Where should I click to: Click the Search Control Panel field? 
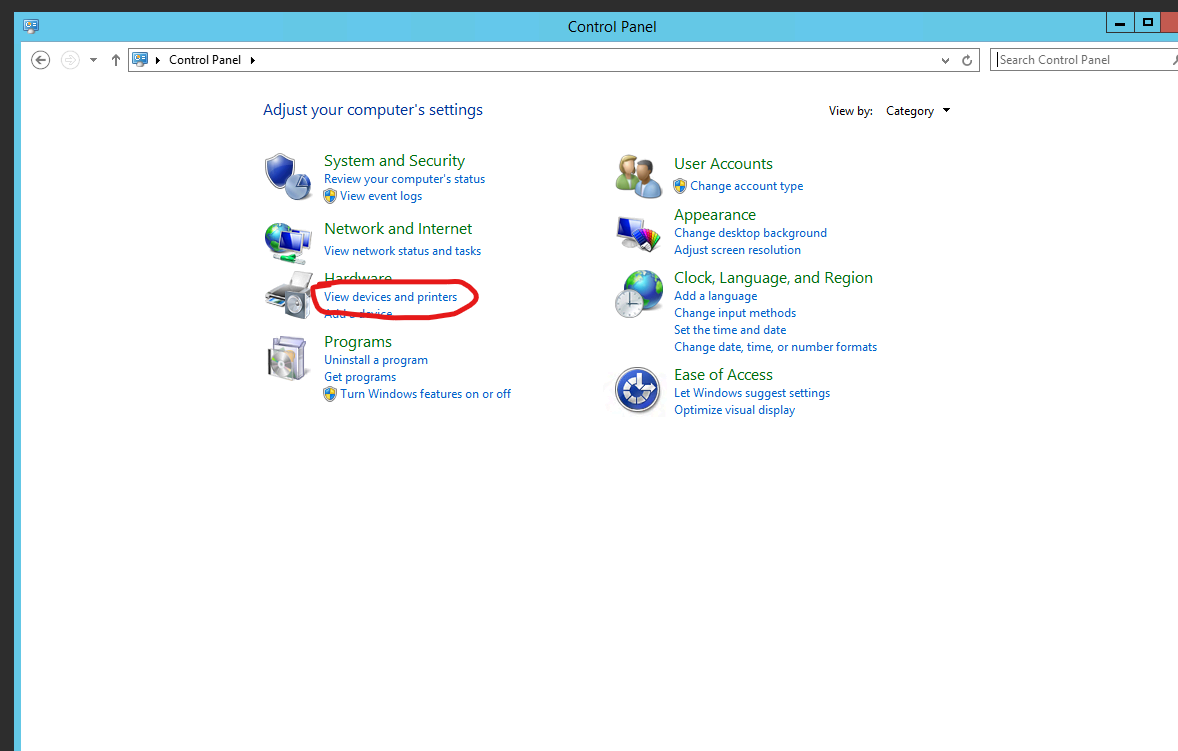[1080, 60]
